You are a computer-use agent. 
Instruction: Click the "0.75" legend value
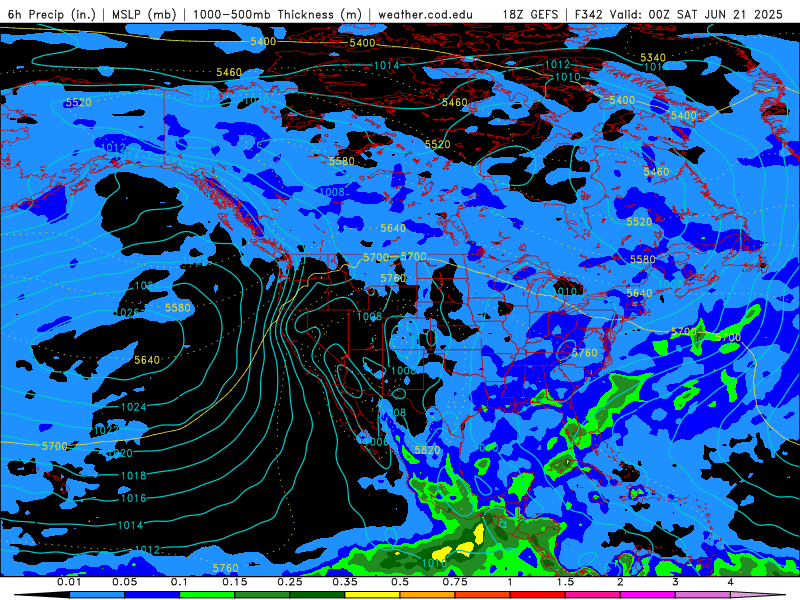tap(455, 582)
